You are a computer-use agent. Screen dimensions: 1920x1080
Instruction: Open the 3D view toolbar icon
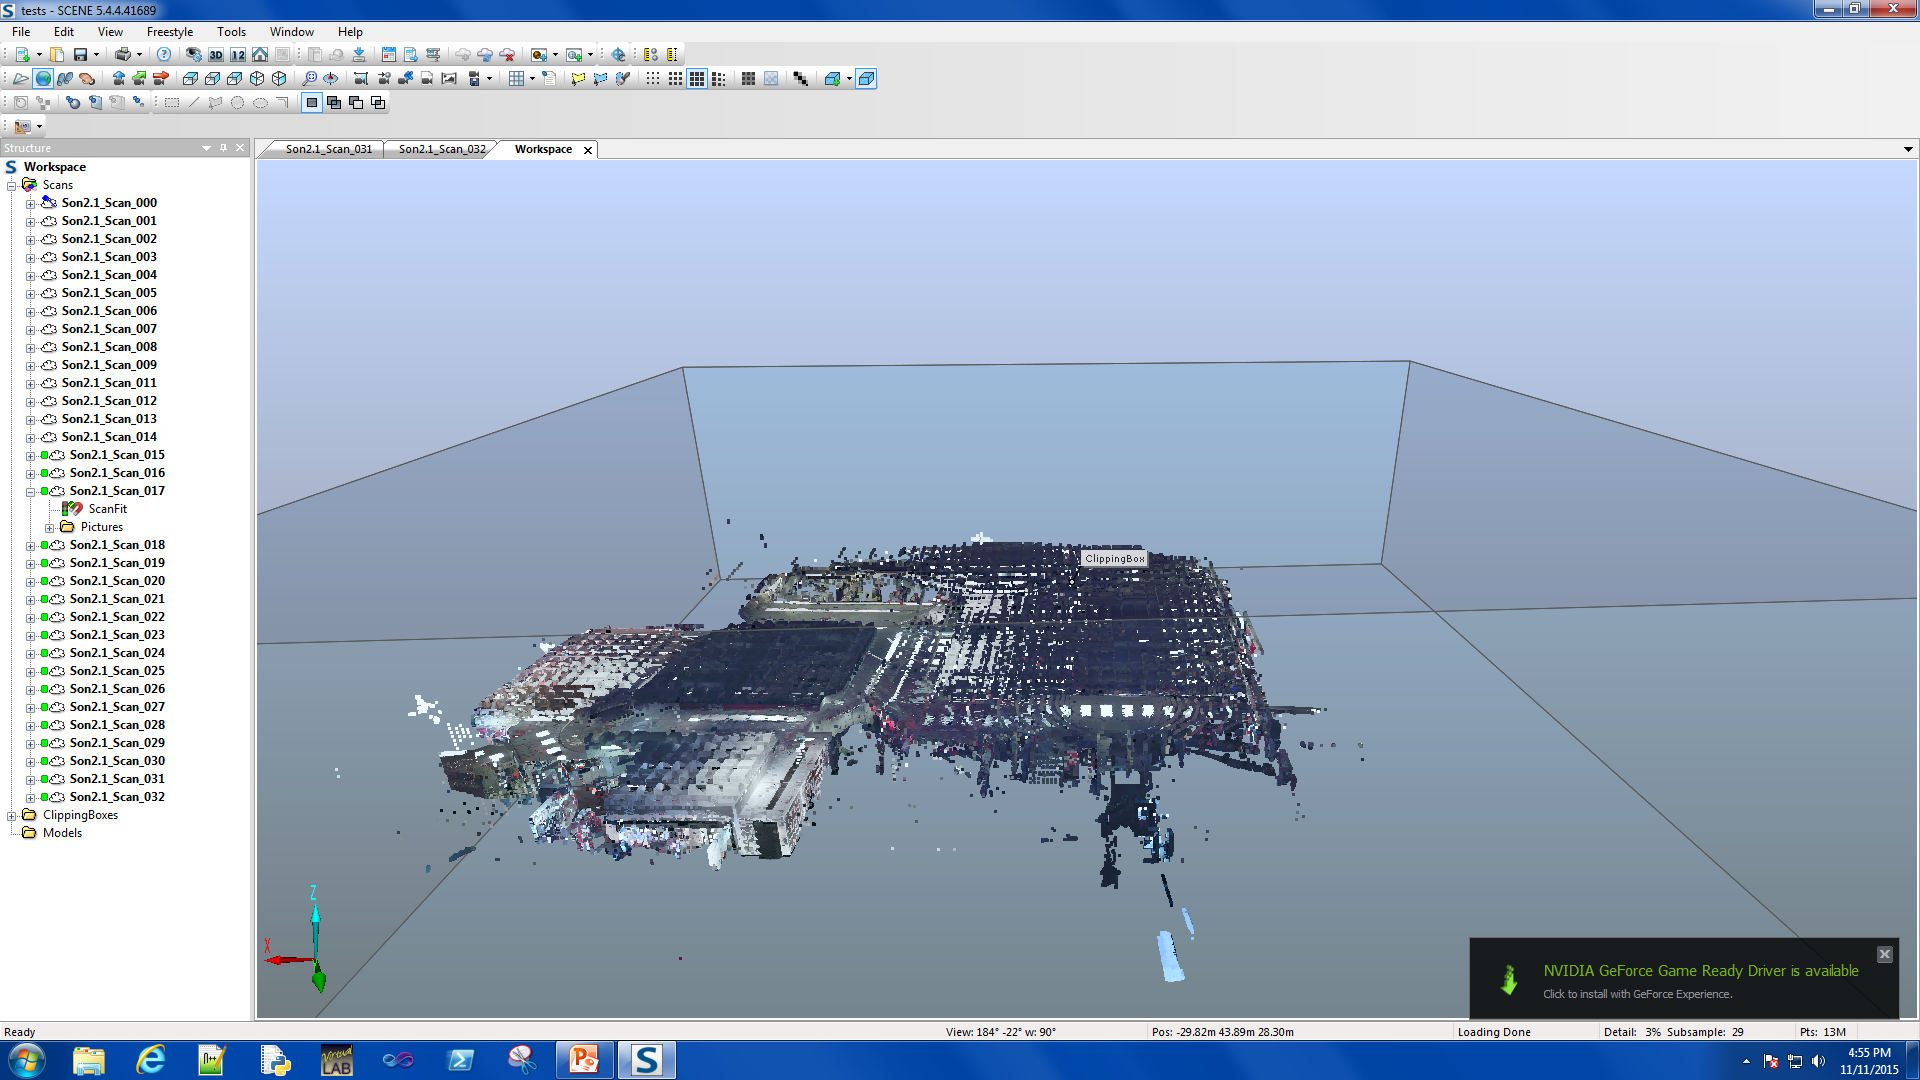pyautogui.click(x=215, y=55)
